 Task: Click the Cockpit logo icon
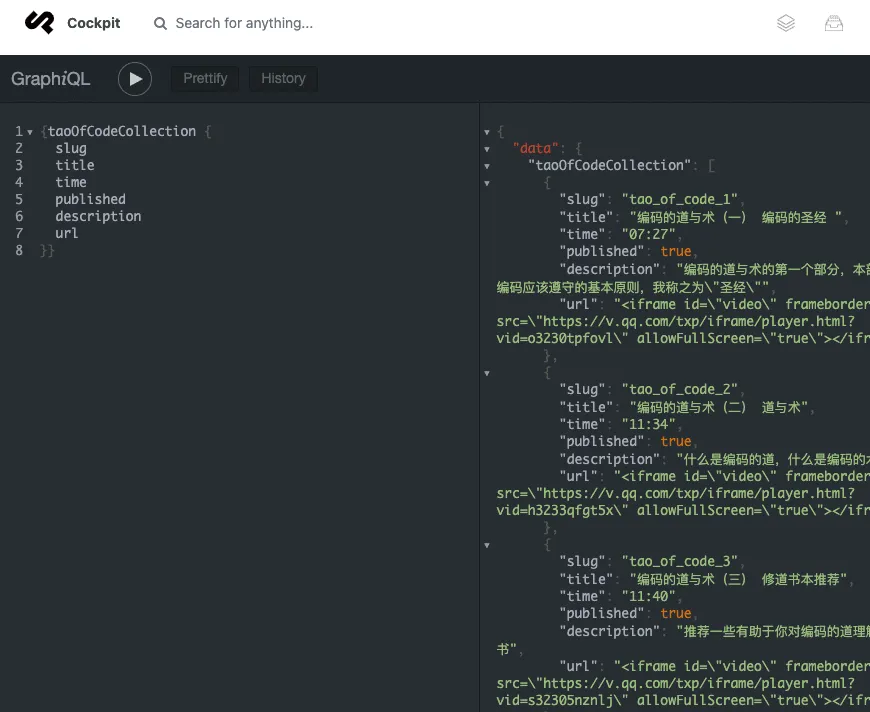pyautogui.click(x=39, y=23)
